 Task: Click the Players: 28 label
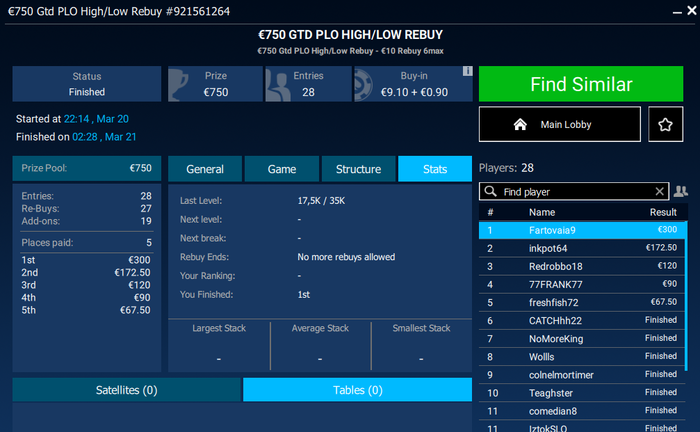click(x=506, y=168)
